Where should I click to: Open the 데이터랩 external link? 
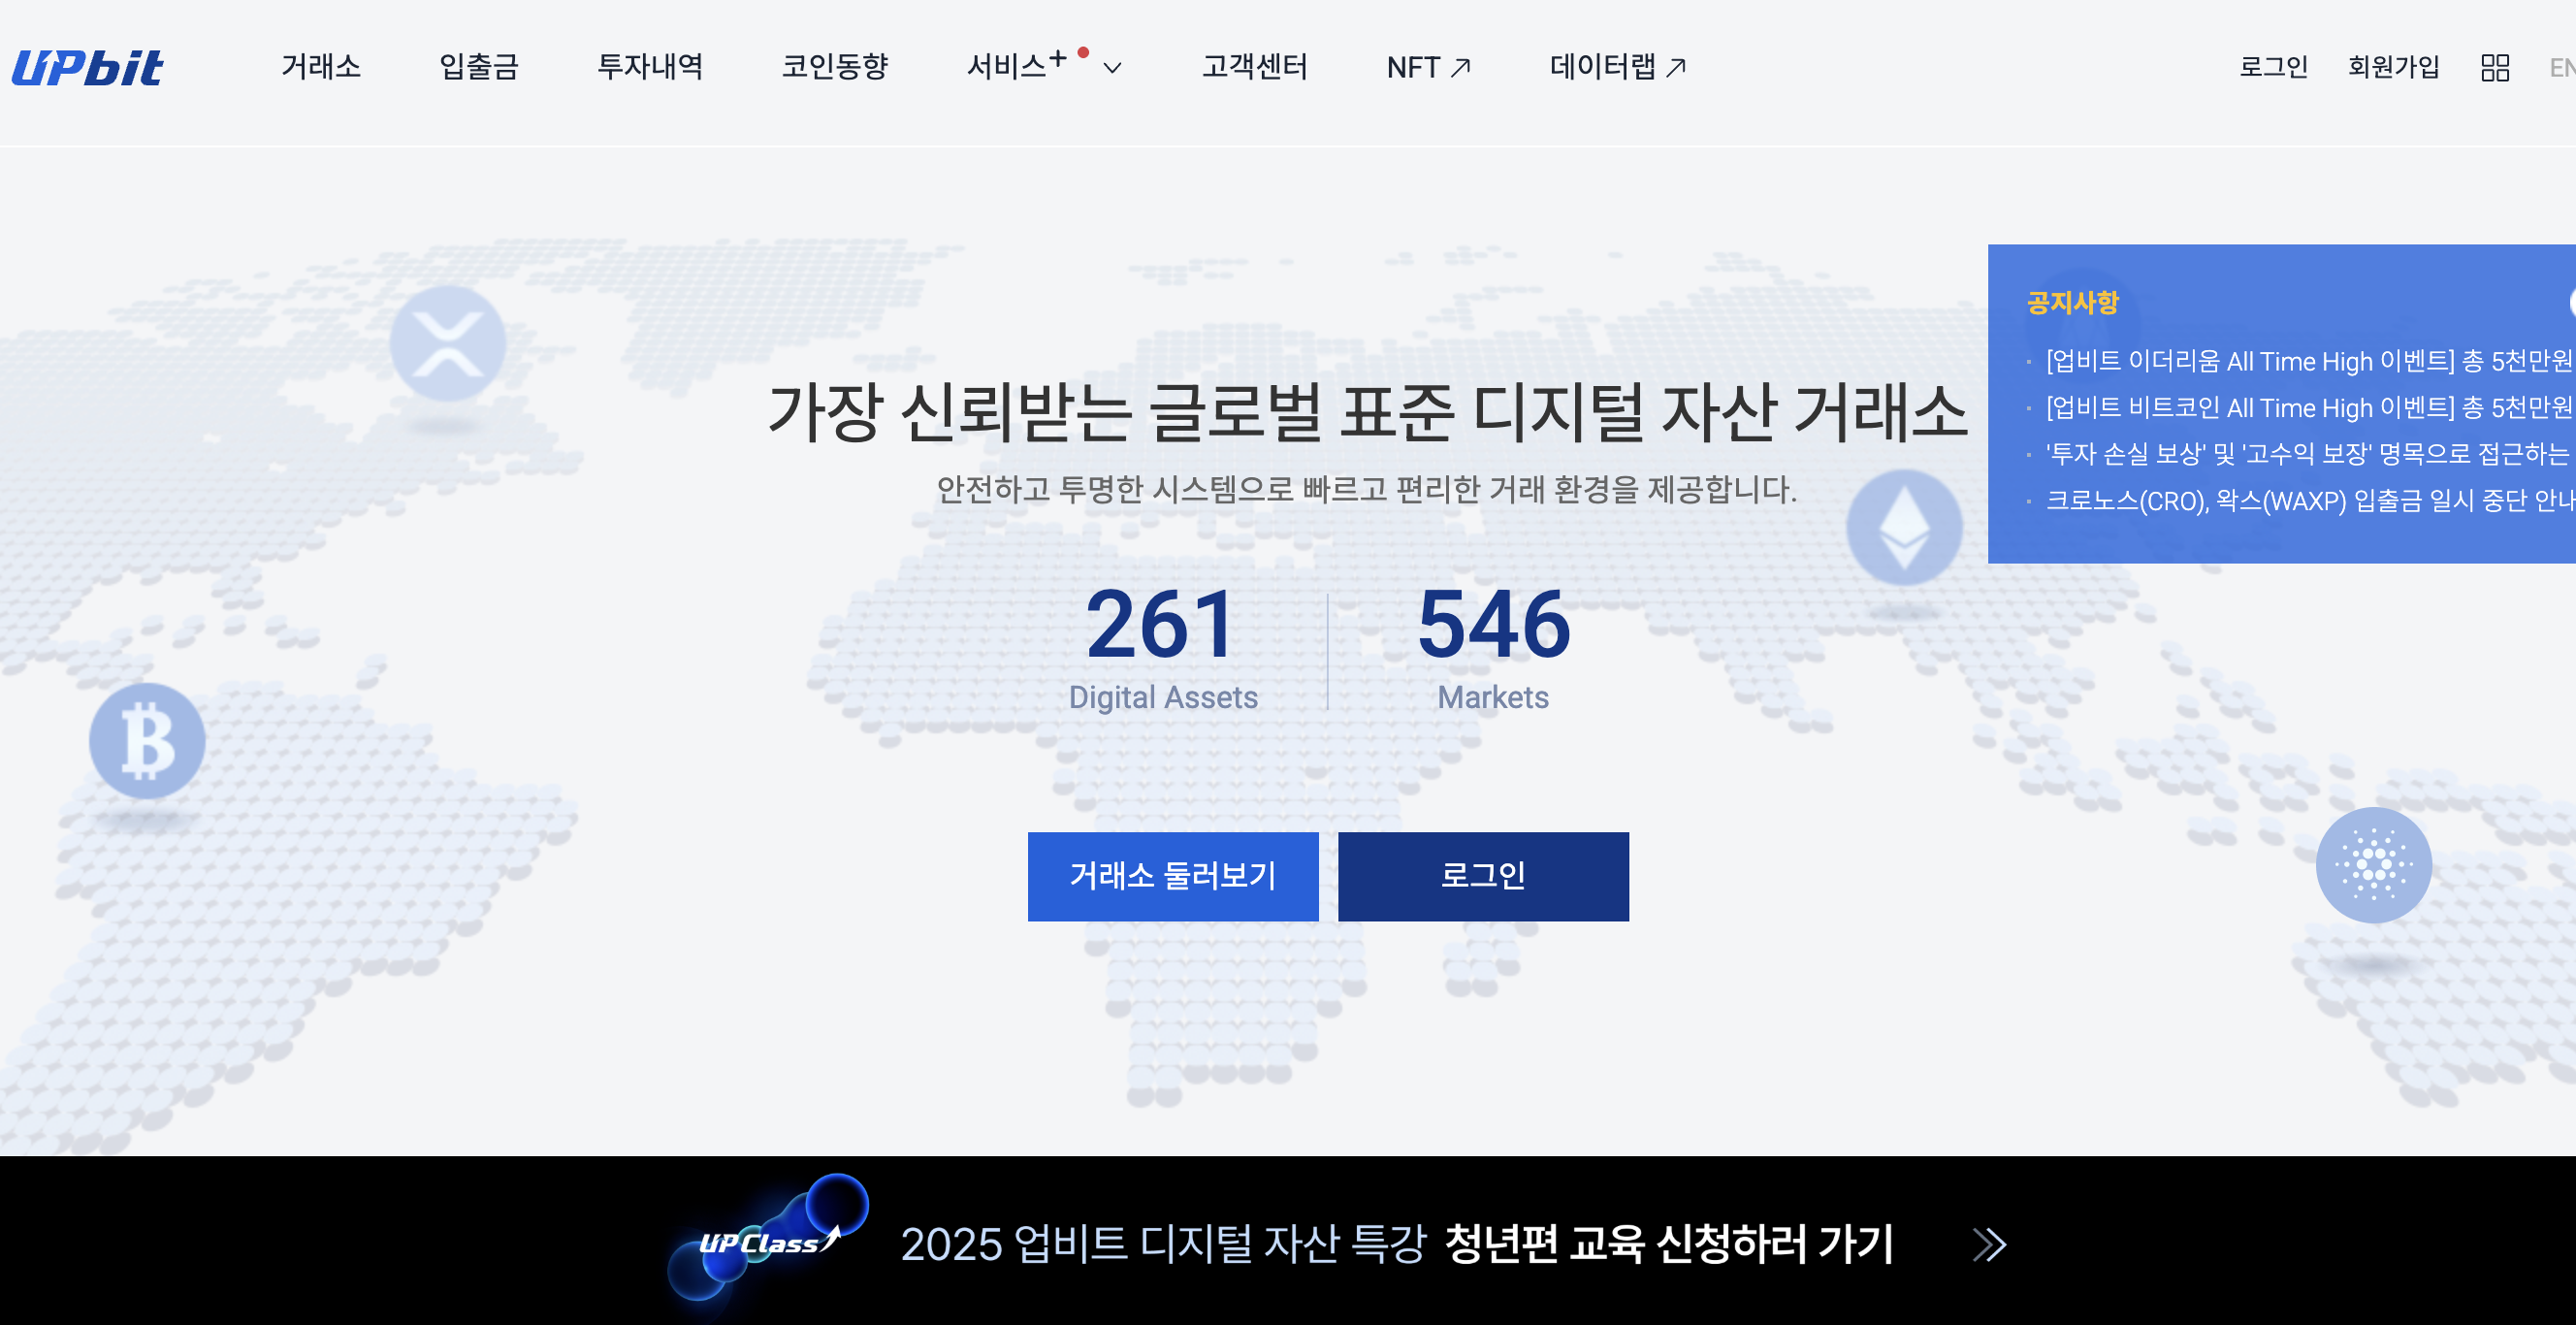1618,68
